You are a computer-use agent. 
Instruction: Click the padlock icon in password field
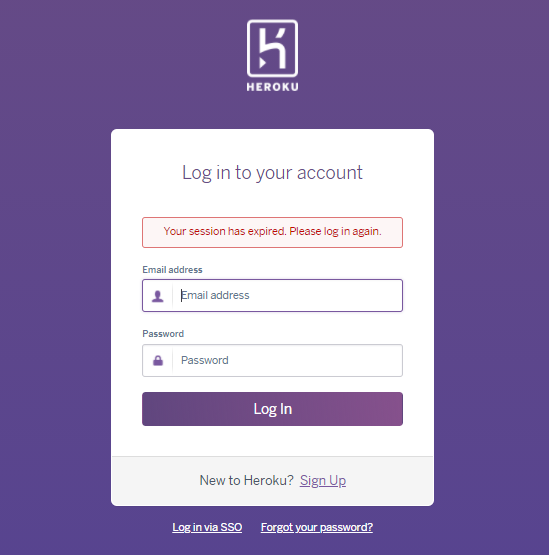tap(158, 361)
